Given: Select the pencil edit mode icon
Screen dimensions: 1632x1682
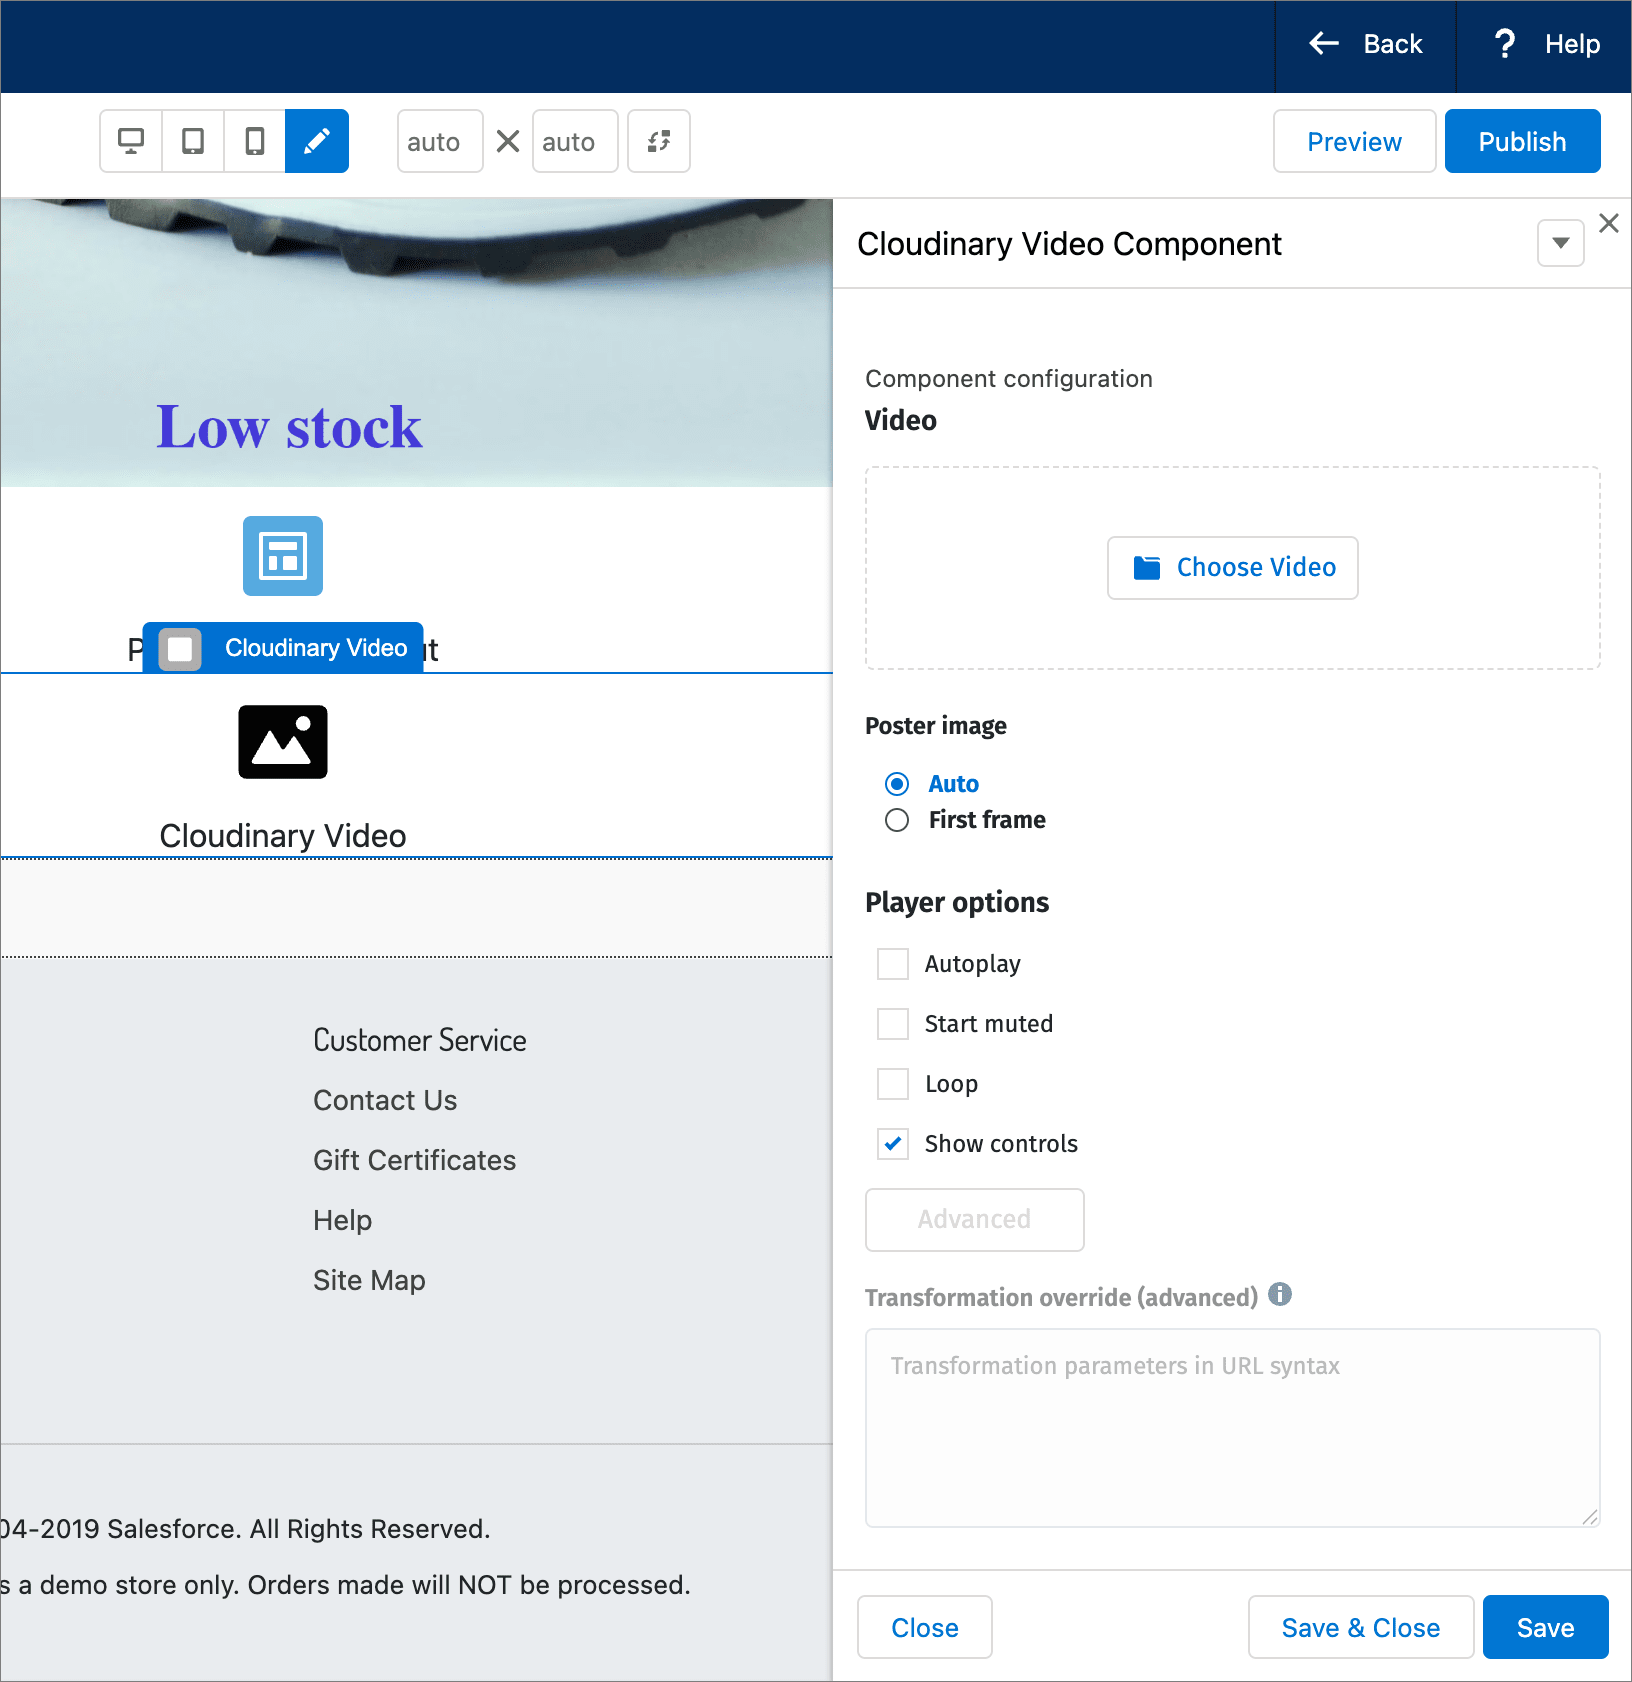Looking at the screenshot, I should coord(316,141).
